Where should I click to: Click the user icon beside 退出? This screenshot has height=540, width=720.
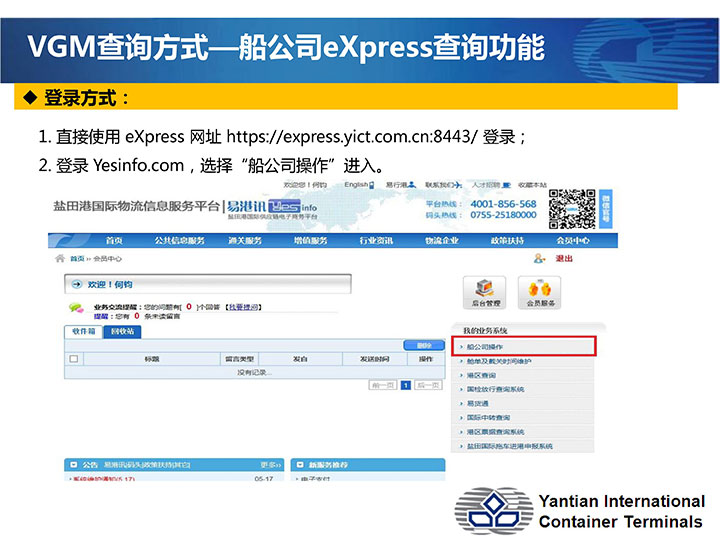coord(540,259)
